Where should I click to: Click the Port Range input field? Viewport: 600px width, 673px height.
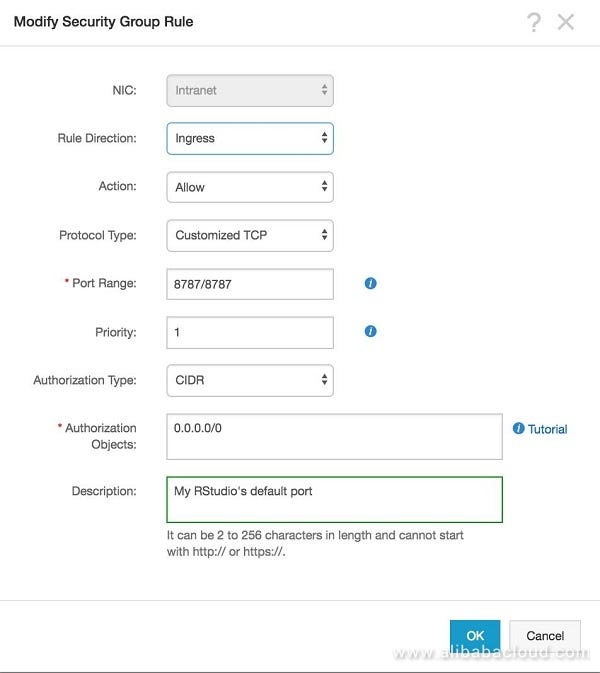click(x=249, y=284)
